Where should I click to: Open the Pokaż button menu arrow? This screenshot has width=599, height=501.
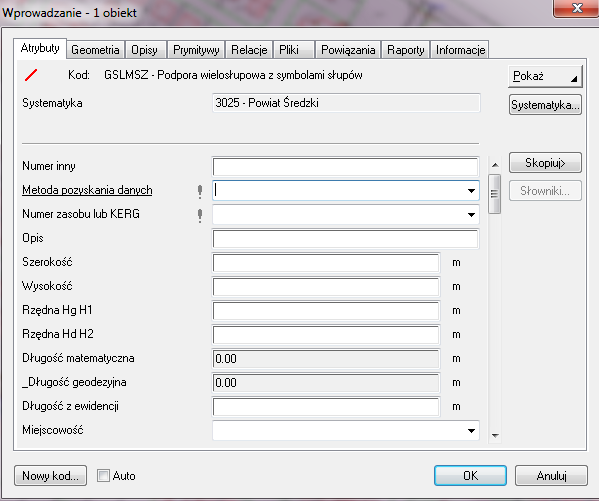pyautogui.click(x=573, y=79)
